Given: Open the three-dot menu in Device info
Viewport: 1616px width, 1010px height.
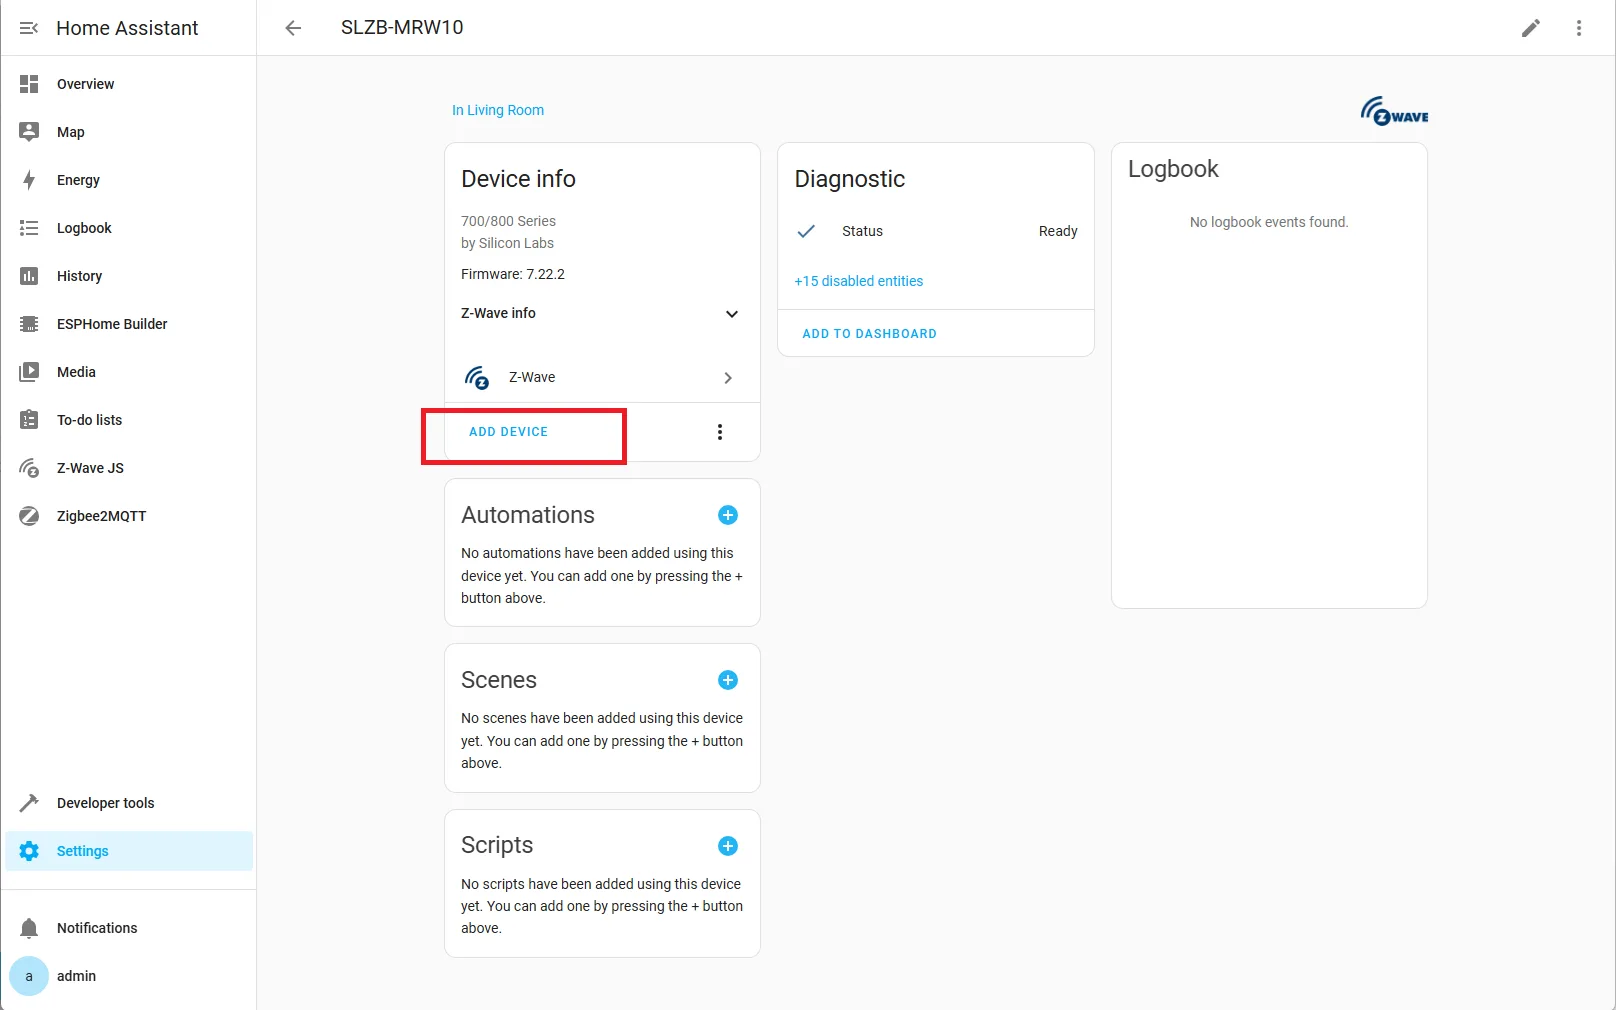Looking at the screenshot, I should pyautogui.click(x=719, y=432).
